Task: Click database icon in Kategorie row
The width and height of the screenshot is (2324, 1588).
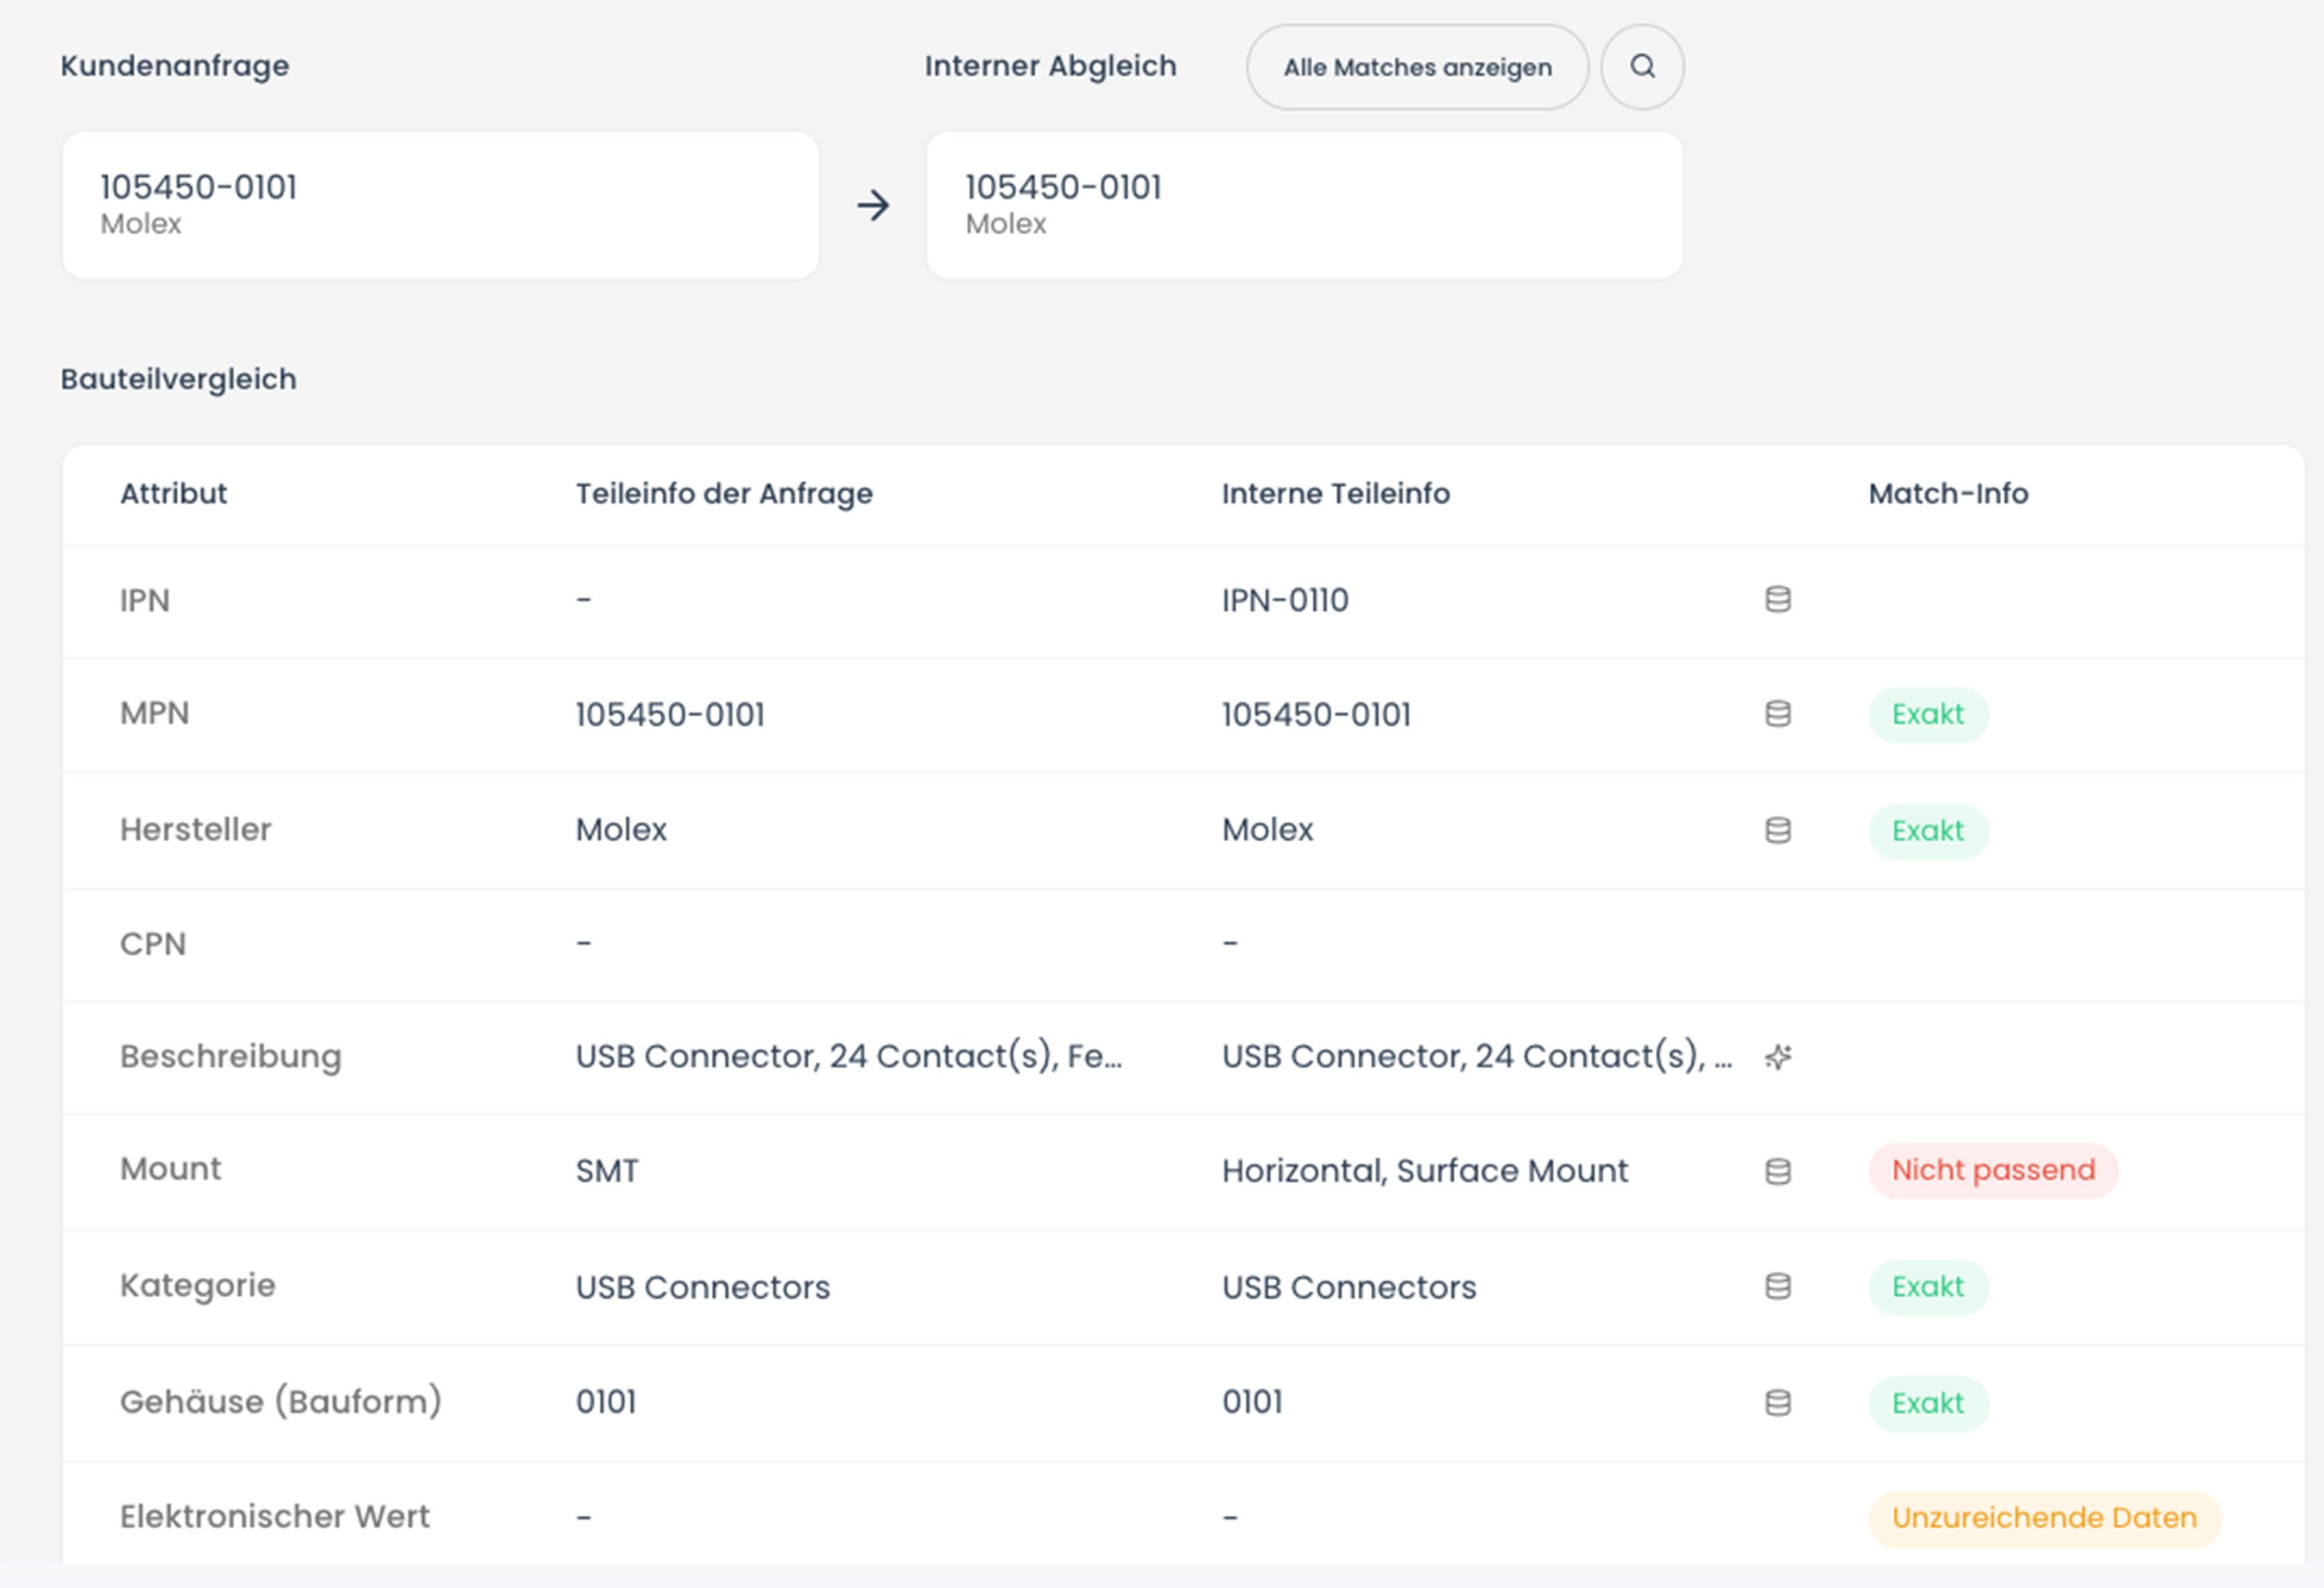Action: pos(1777,1287)
